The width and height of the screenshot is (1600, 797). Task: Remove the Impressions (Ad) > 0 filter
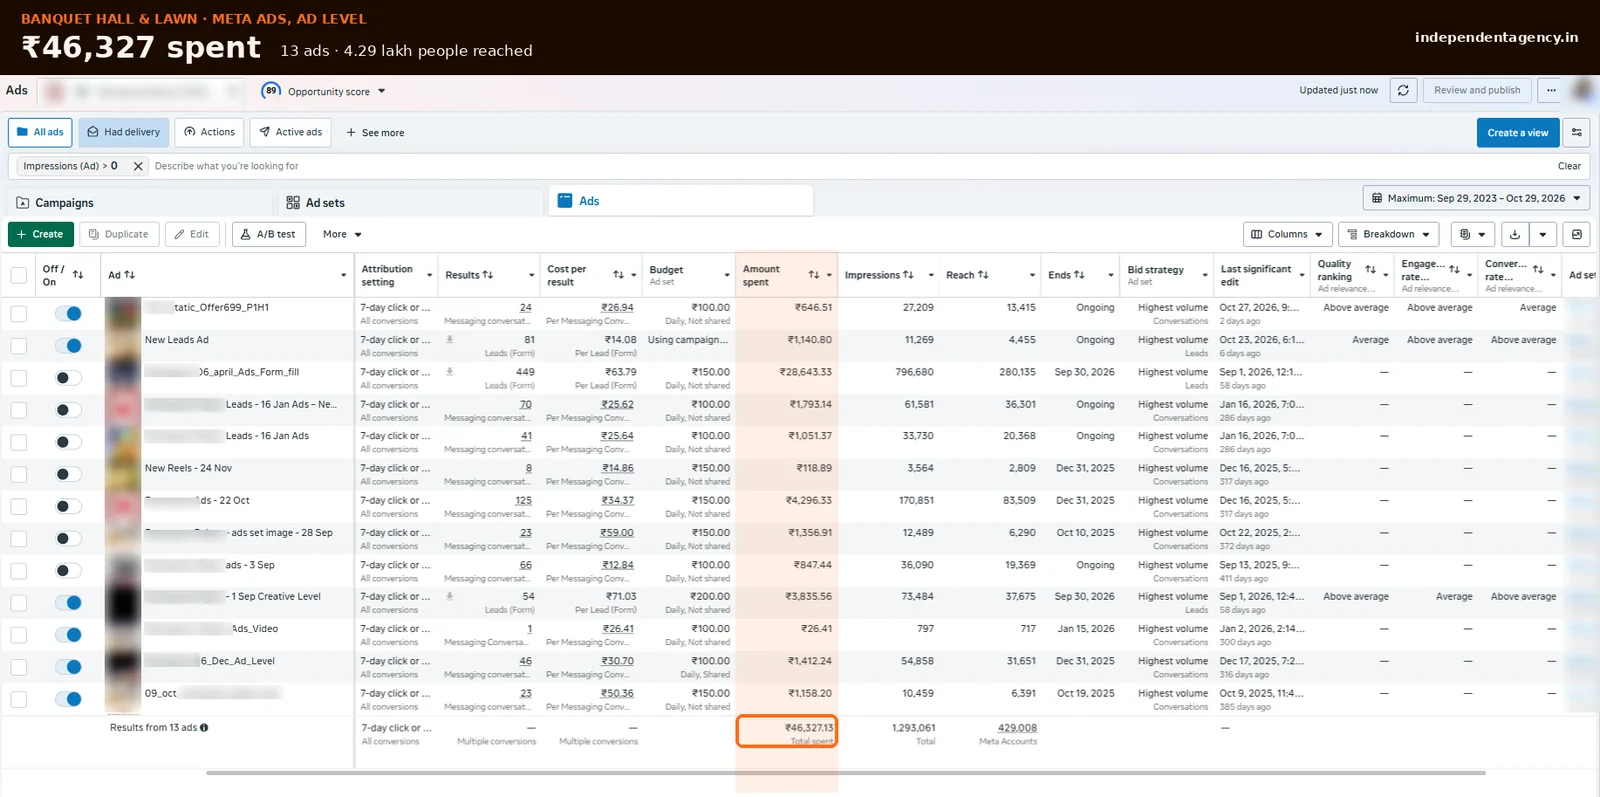tap(138, 166)
